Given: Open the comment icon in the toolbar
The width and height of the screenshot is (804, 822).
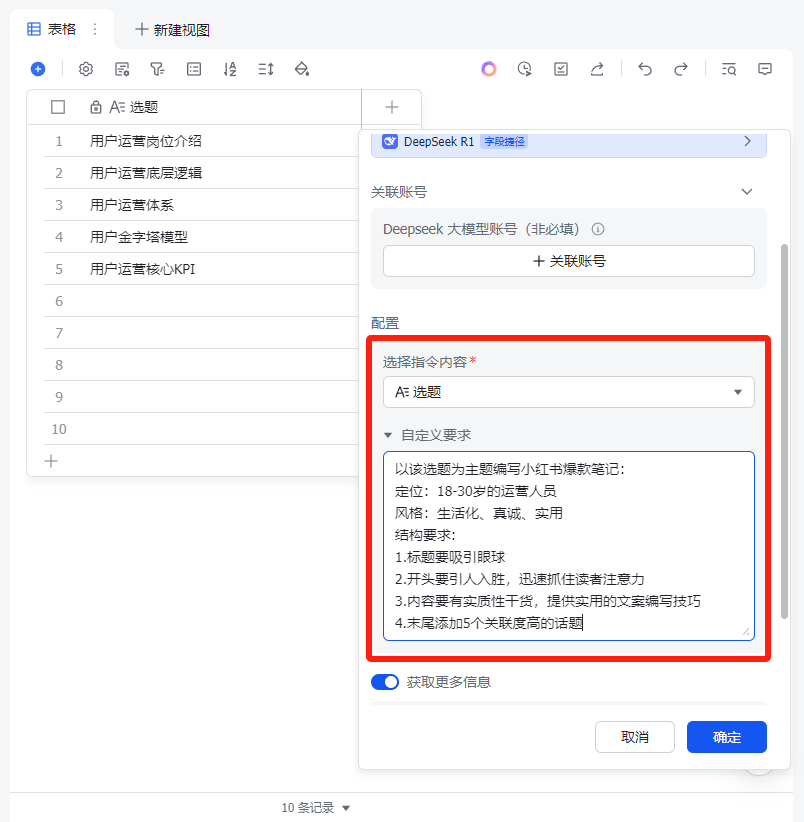Looking at the screenshot, I should [x=764, y=69].
